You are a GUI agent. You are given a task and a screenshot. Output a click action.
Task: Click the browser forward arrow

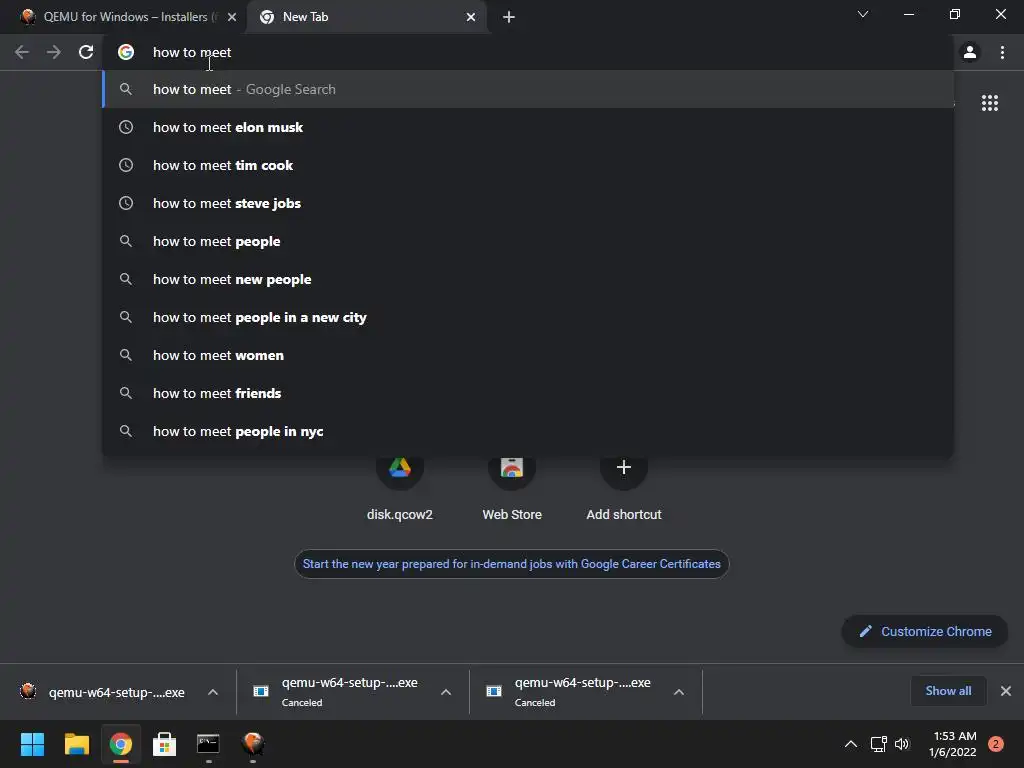click(x=54, y=52)
